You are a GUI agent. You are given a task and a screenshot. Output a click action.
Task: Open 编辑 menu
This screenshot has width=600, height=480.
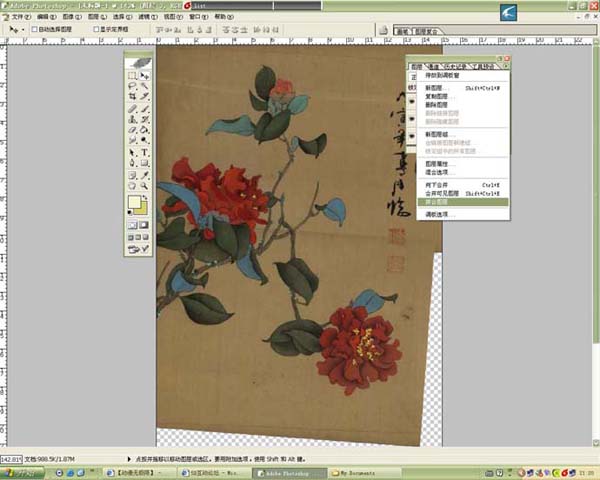pos(47,17)
